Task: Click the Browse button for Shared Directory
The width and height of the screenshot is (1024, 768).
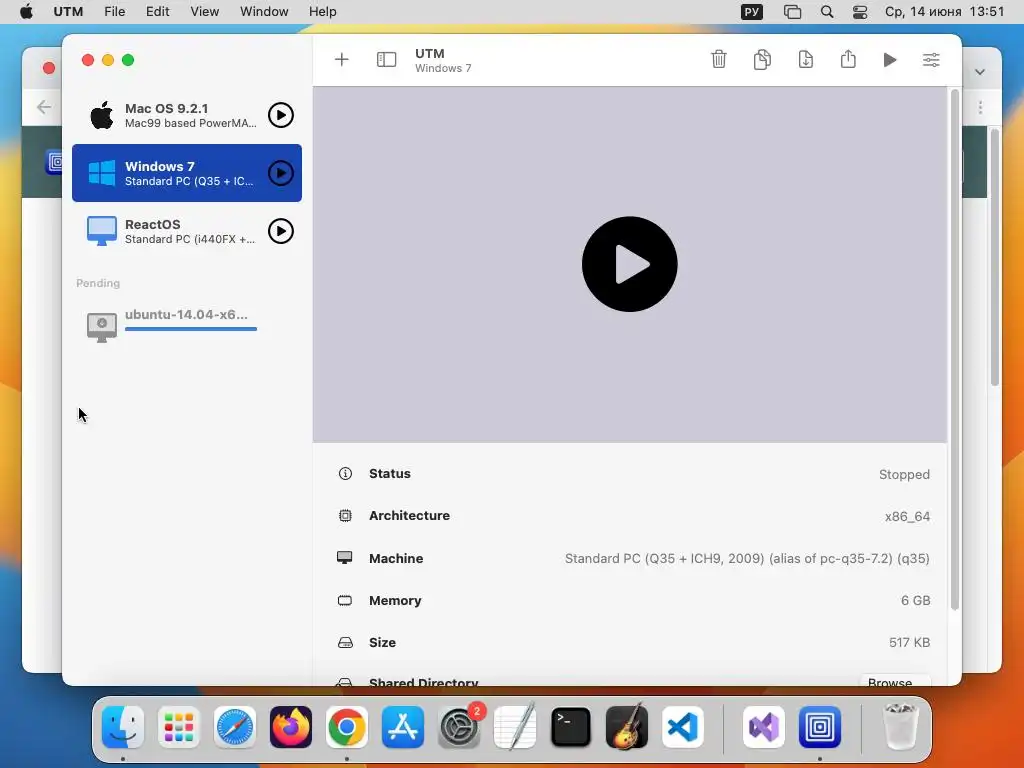Action: pyautogui.click(x=895, y=680)
